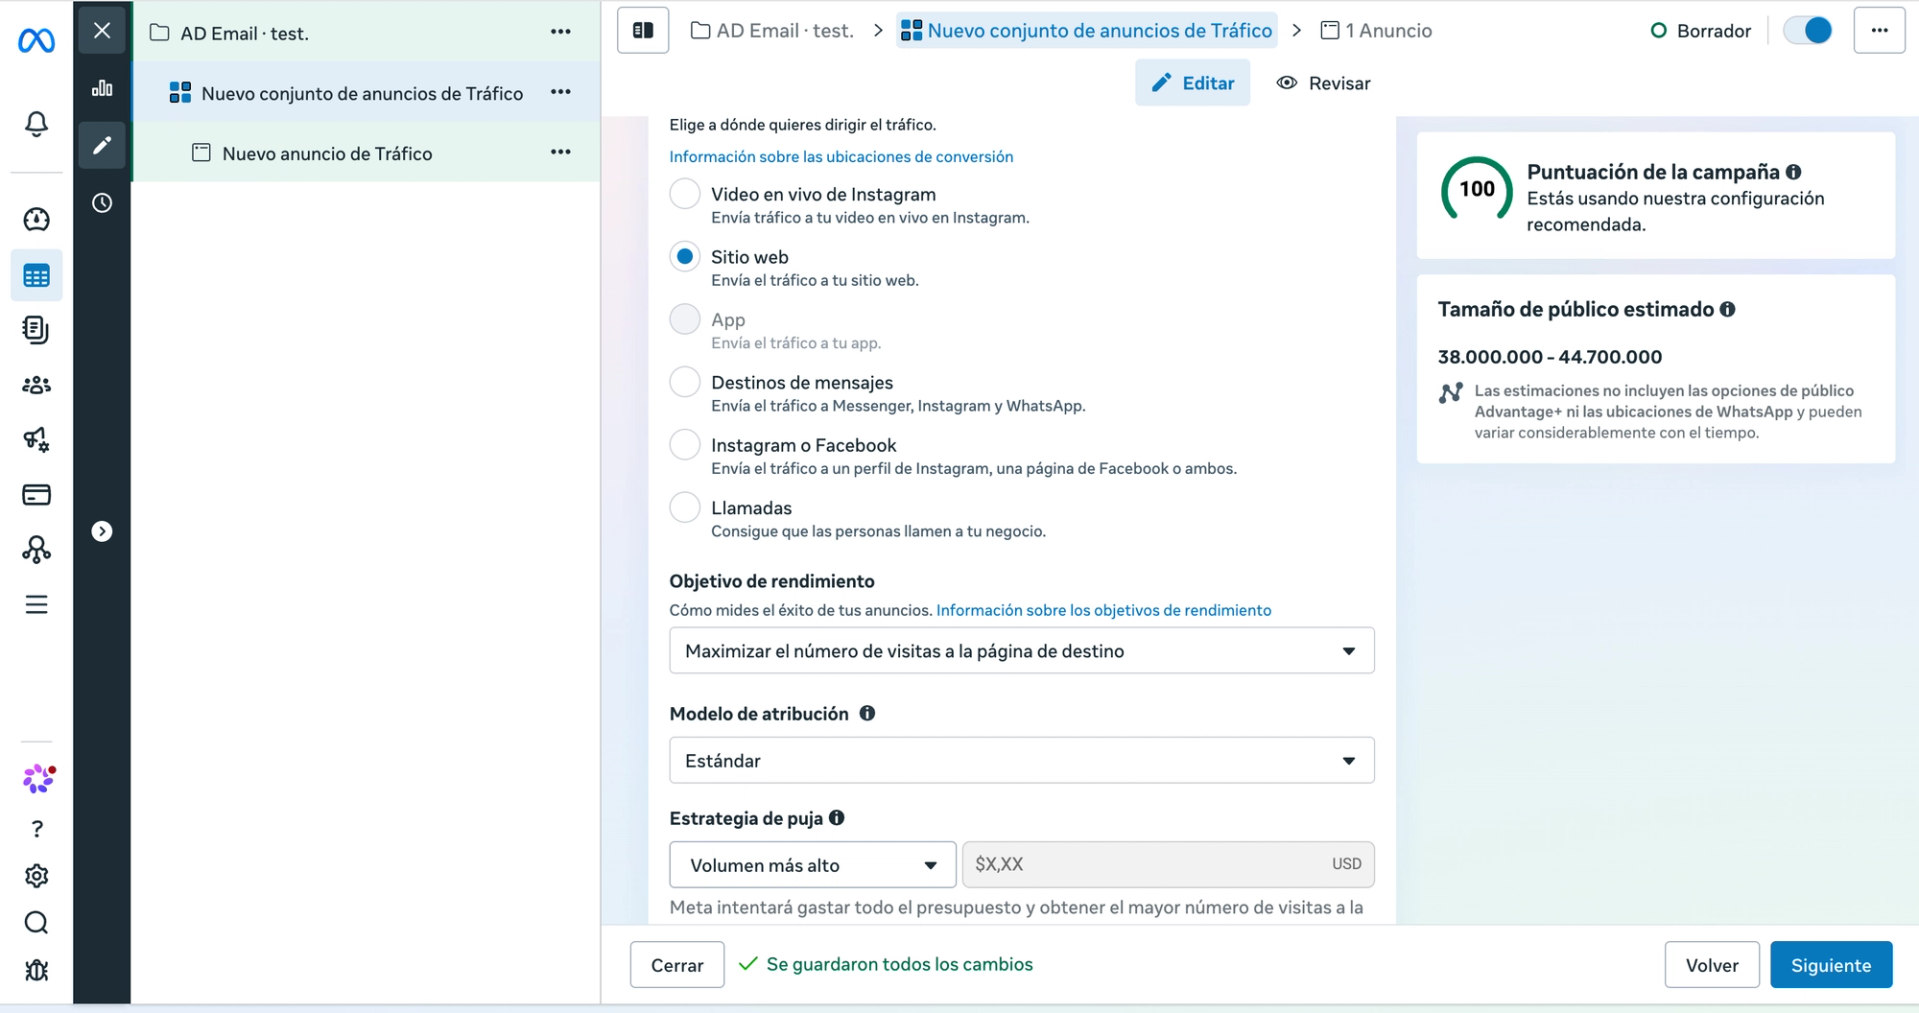Open options menu for AD Email campaign
Image resolution: width=1919 pixels, height=1013 pixels.
coord(561,32)
